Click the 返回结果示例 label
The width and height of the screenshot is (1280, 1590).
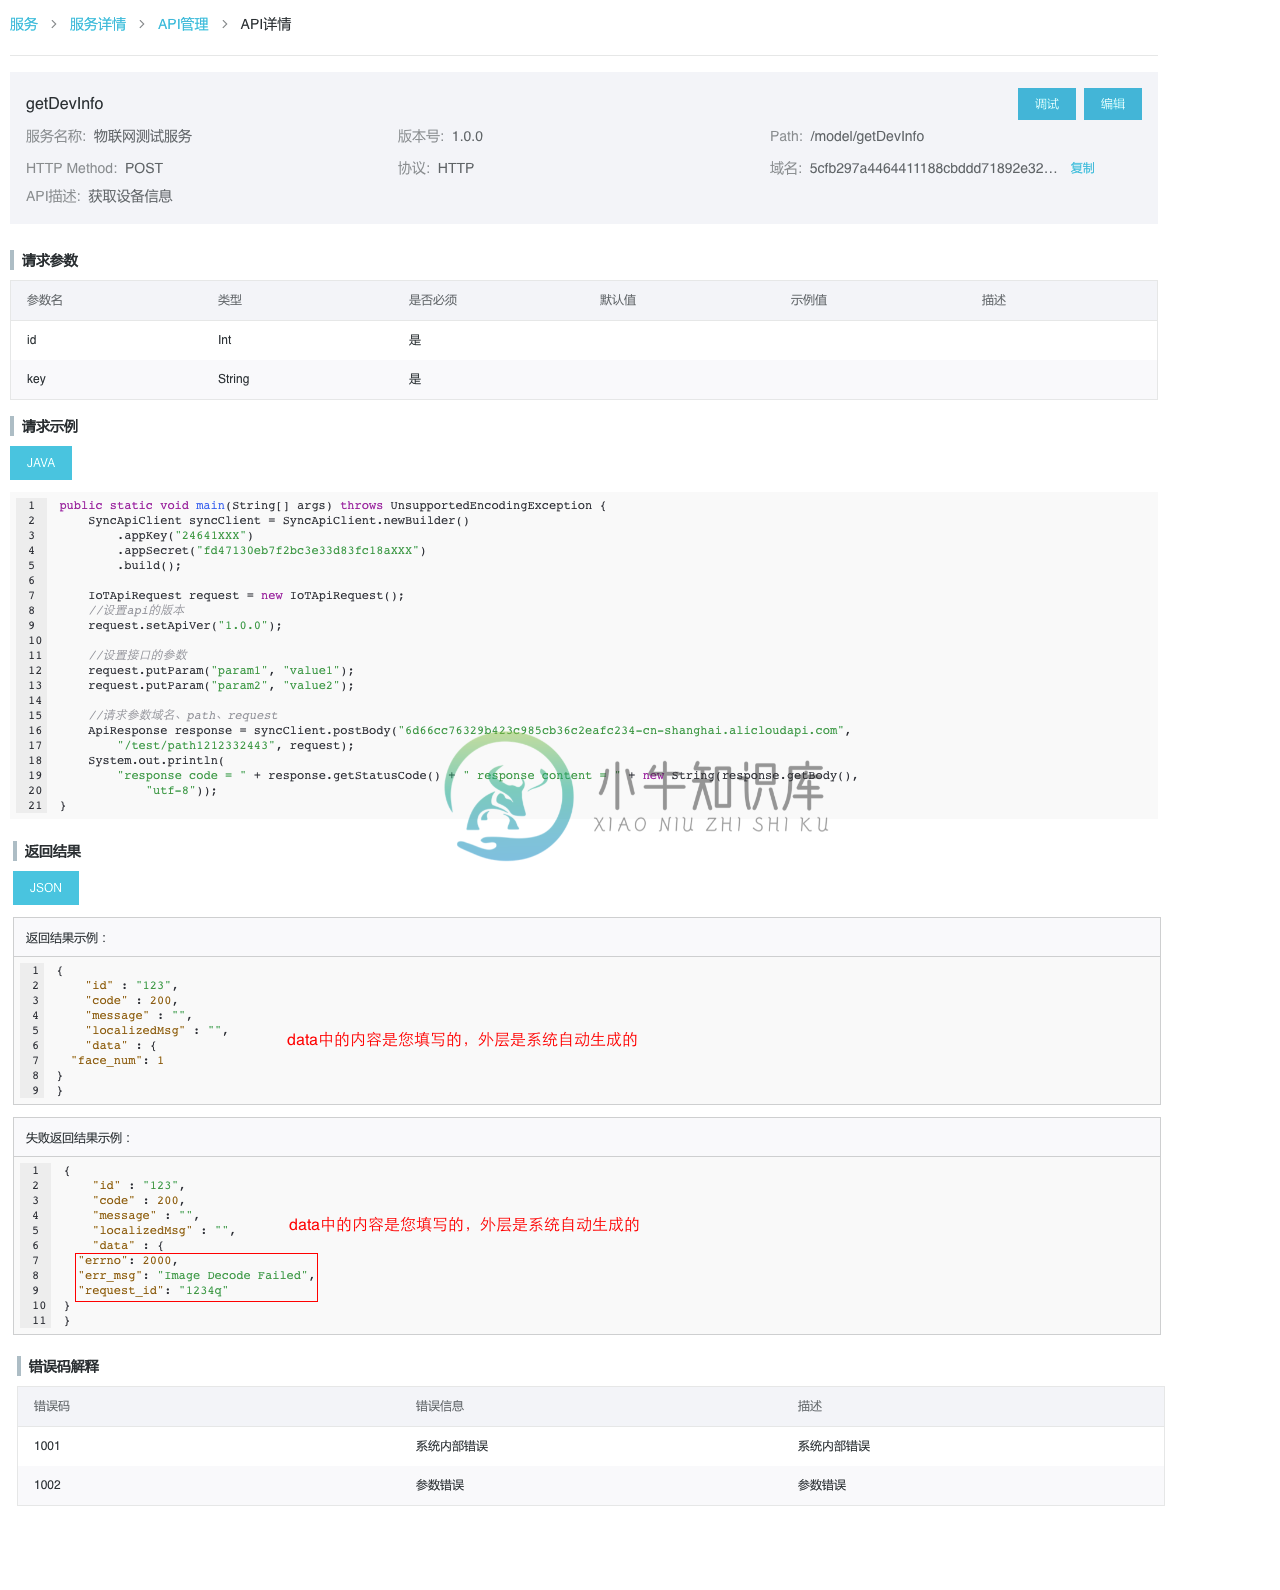click(66, 938)
